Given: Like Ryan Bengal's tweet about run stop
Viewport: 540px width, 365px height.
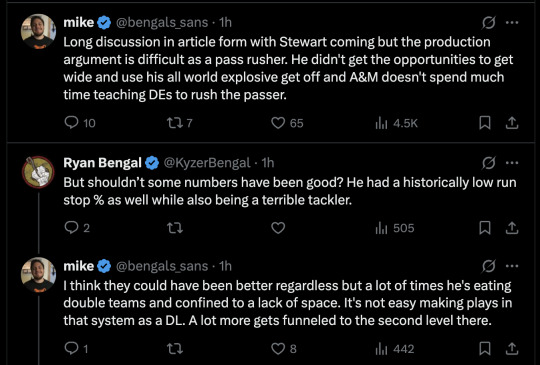Looking at the screenshot, I should [x=278, y=228].
